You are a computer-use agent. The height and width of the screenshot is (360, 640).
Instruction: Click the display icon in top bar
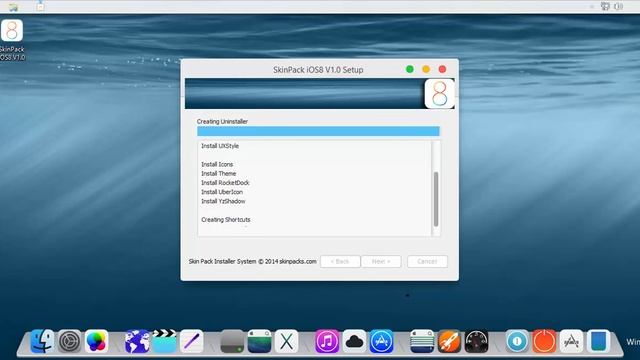(605, 6)
